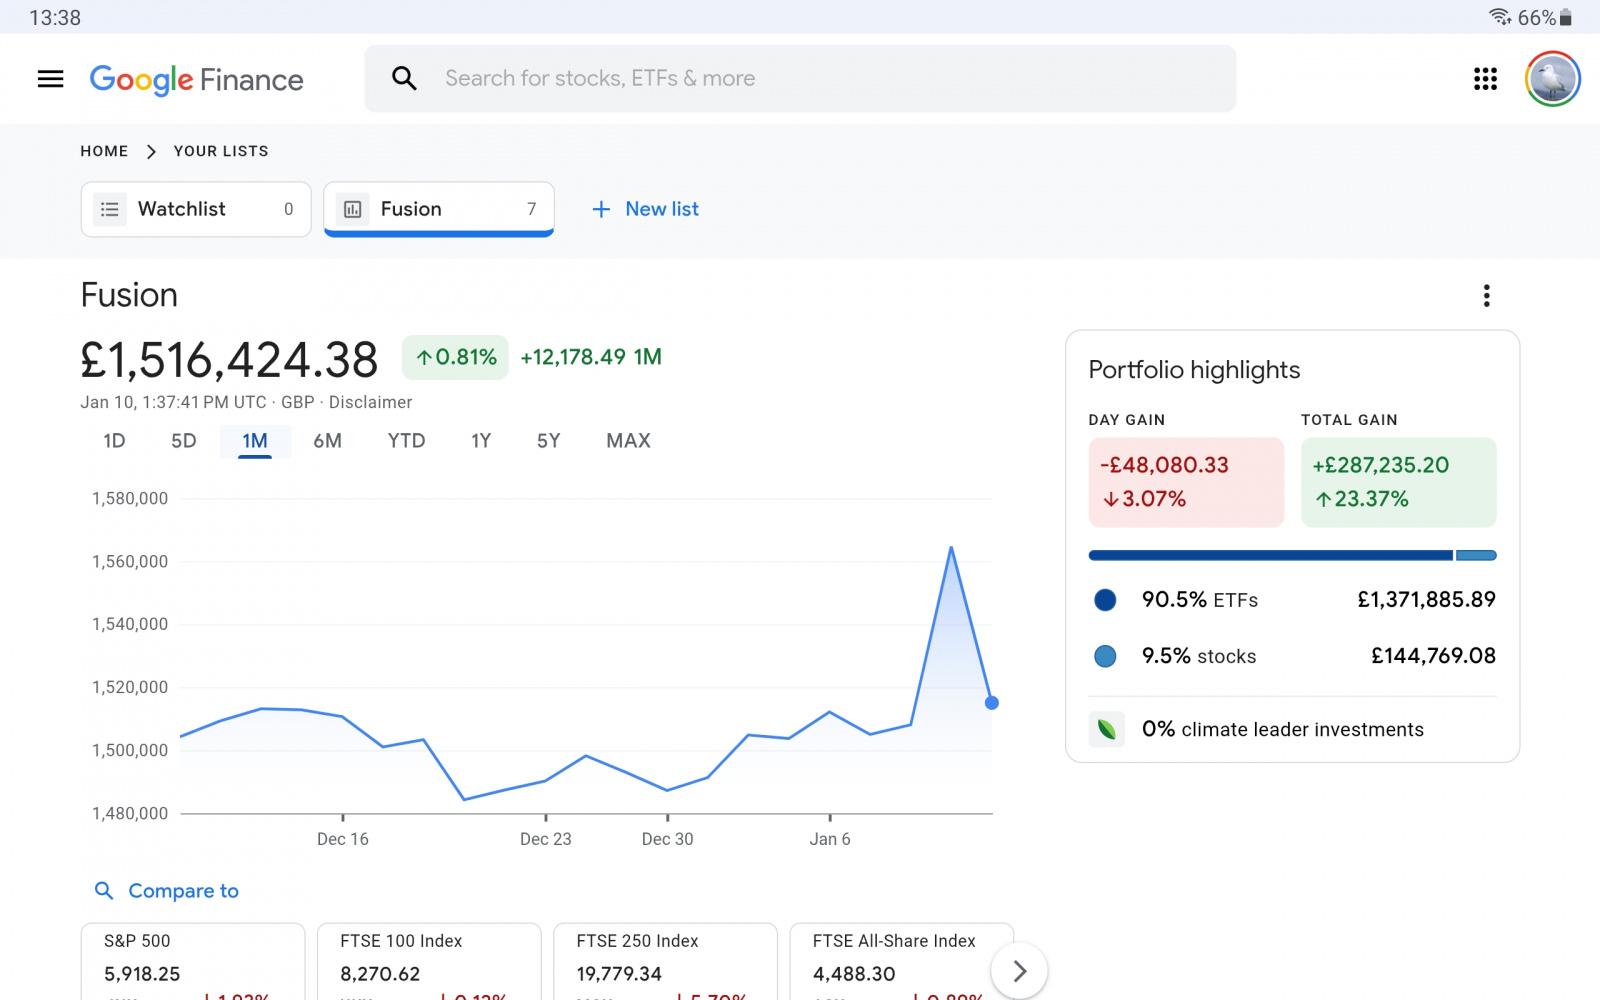Check battery icon in status bar
Screen dimensions: 1600x1000
1566,17
